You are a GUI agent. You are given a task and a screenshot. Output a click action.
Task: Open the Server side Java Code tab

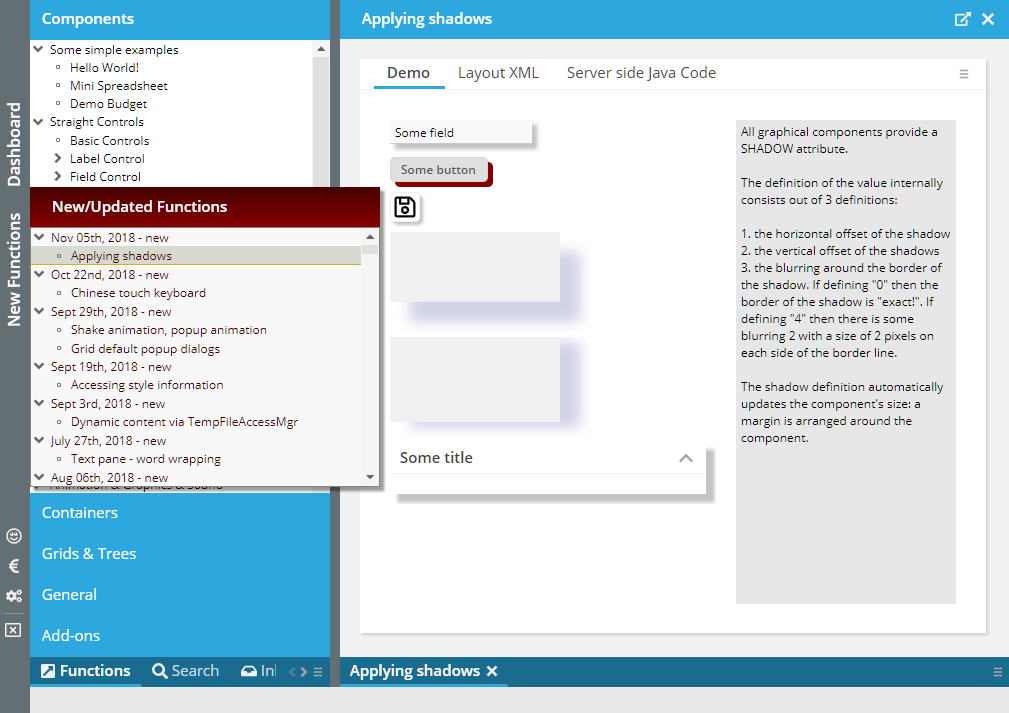point(641,73)
